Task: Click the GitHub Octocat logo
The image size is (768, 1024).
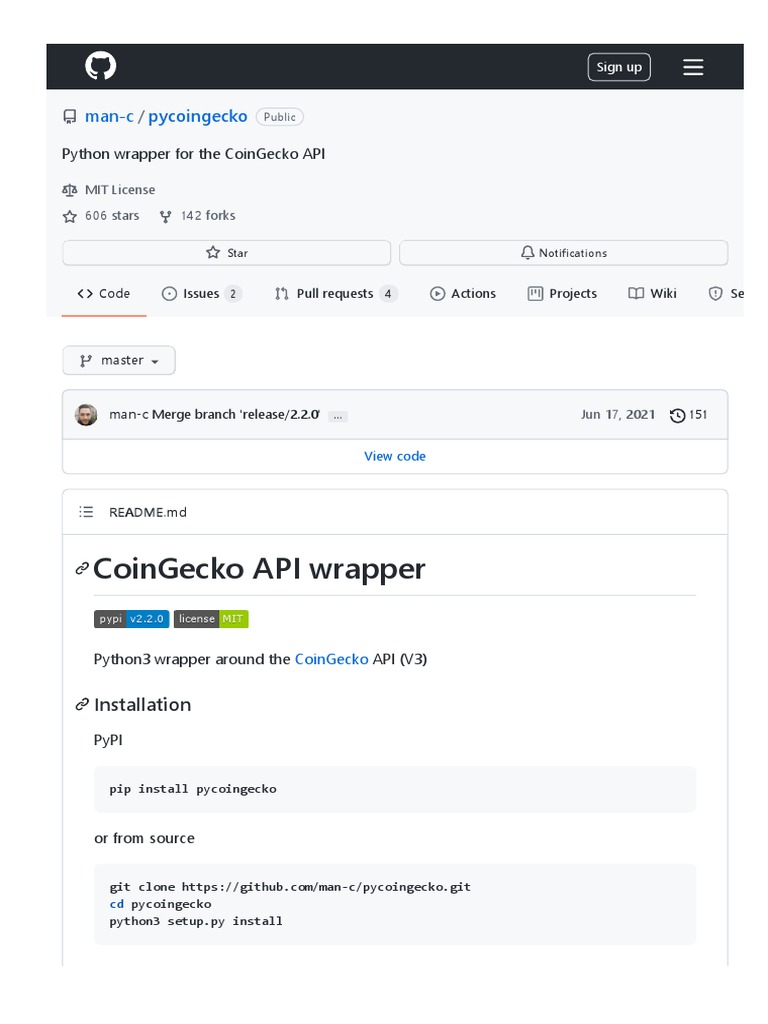Action: pos(100,67)
